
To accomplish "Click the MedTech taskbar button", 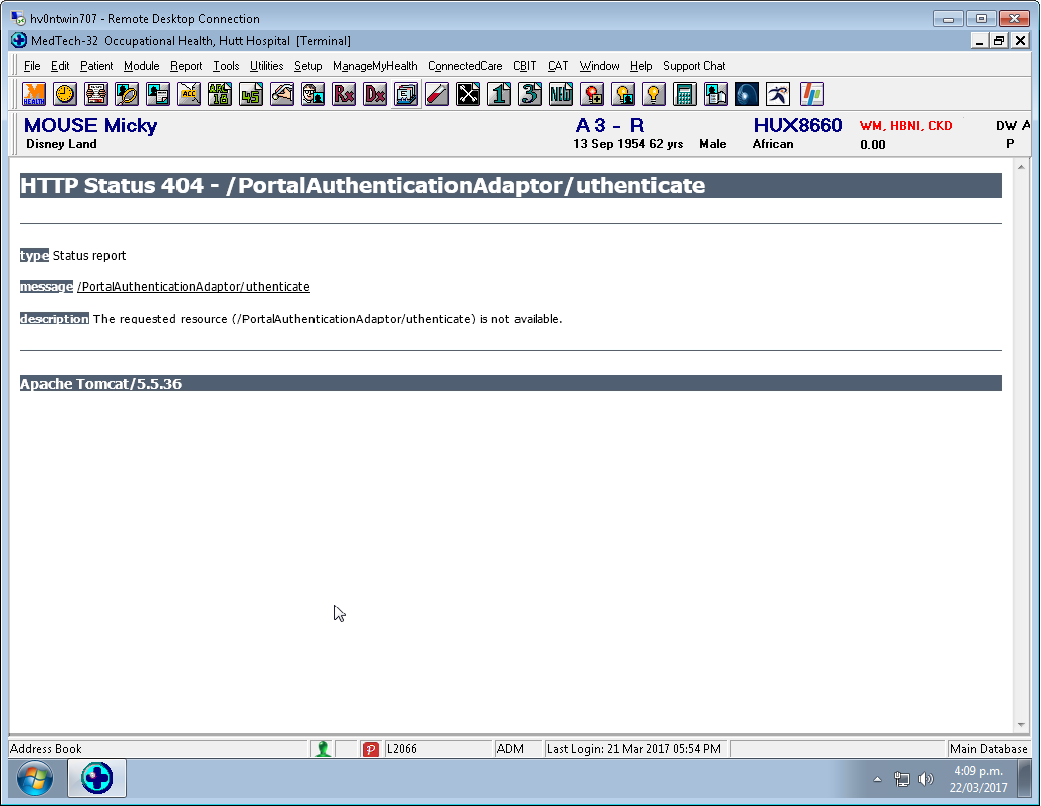I will click(x=97, y=778).
